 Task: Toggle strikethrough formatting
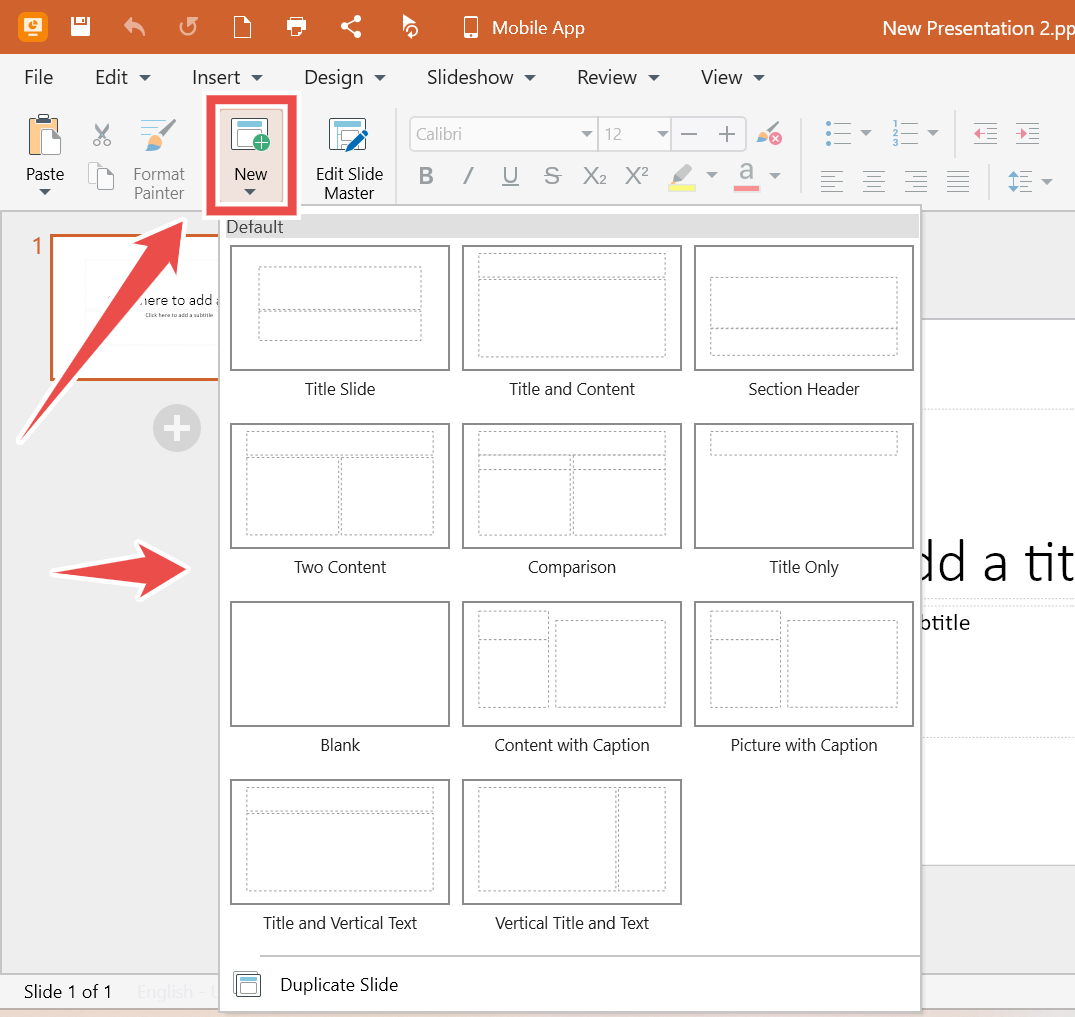[x=552, y=175]
